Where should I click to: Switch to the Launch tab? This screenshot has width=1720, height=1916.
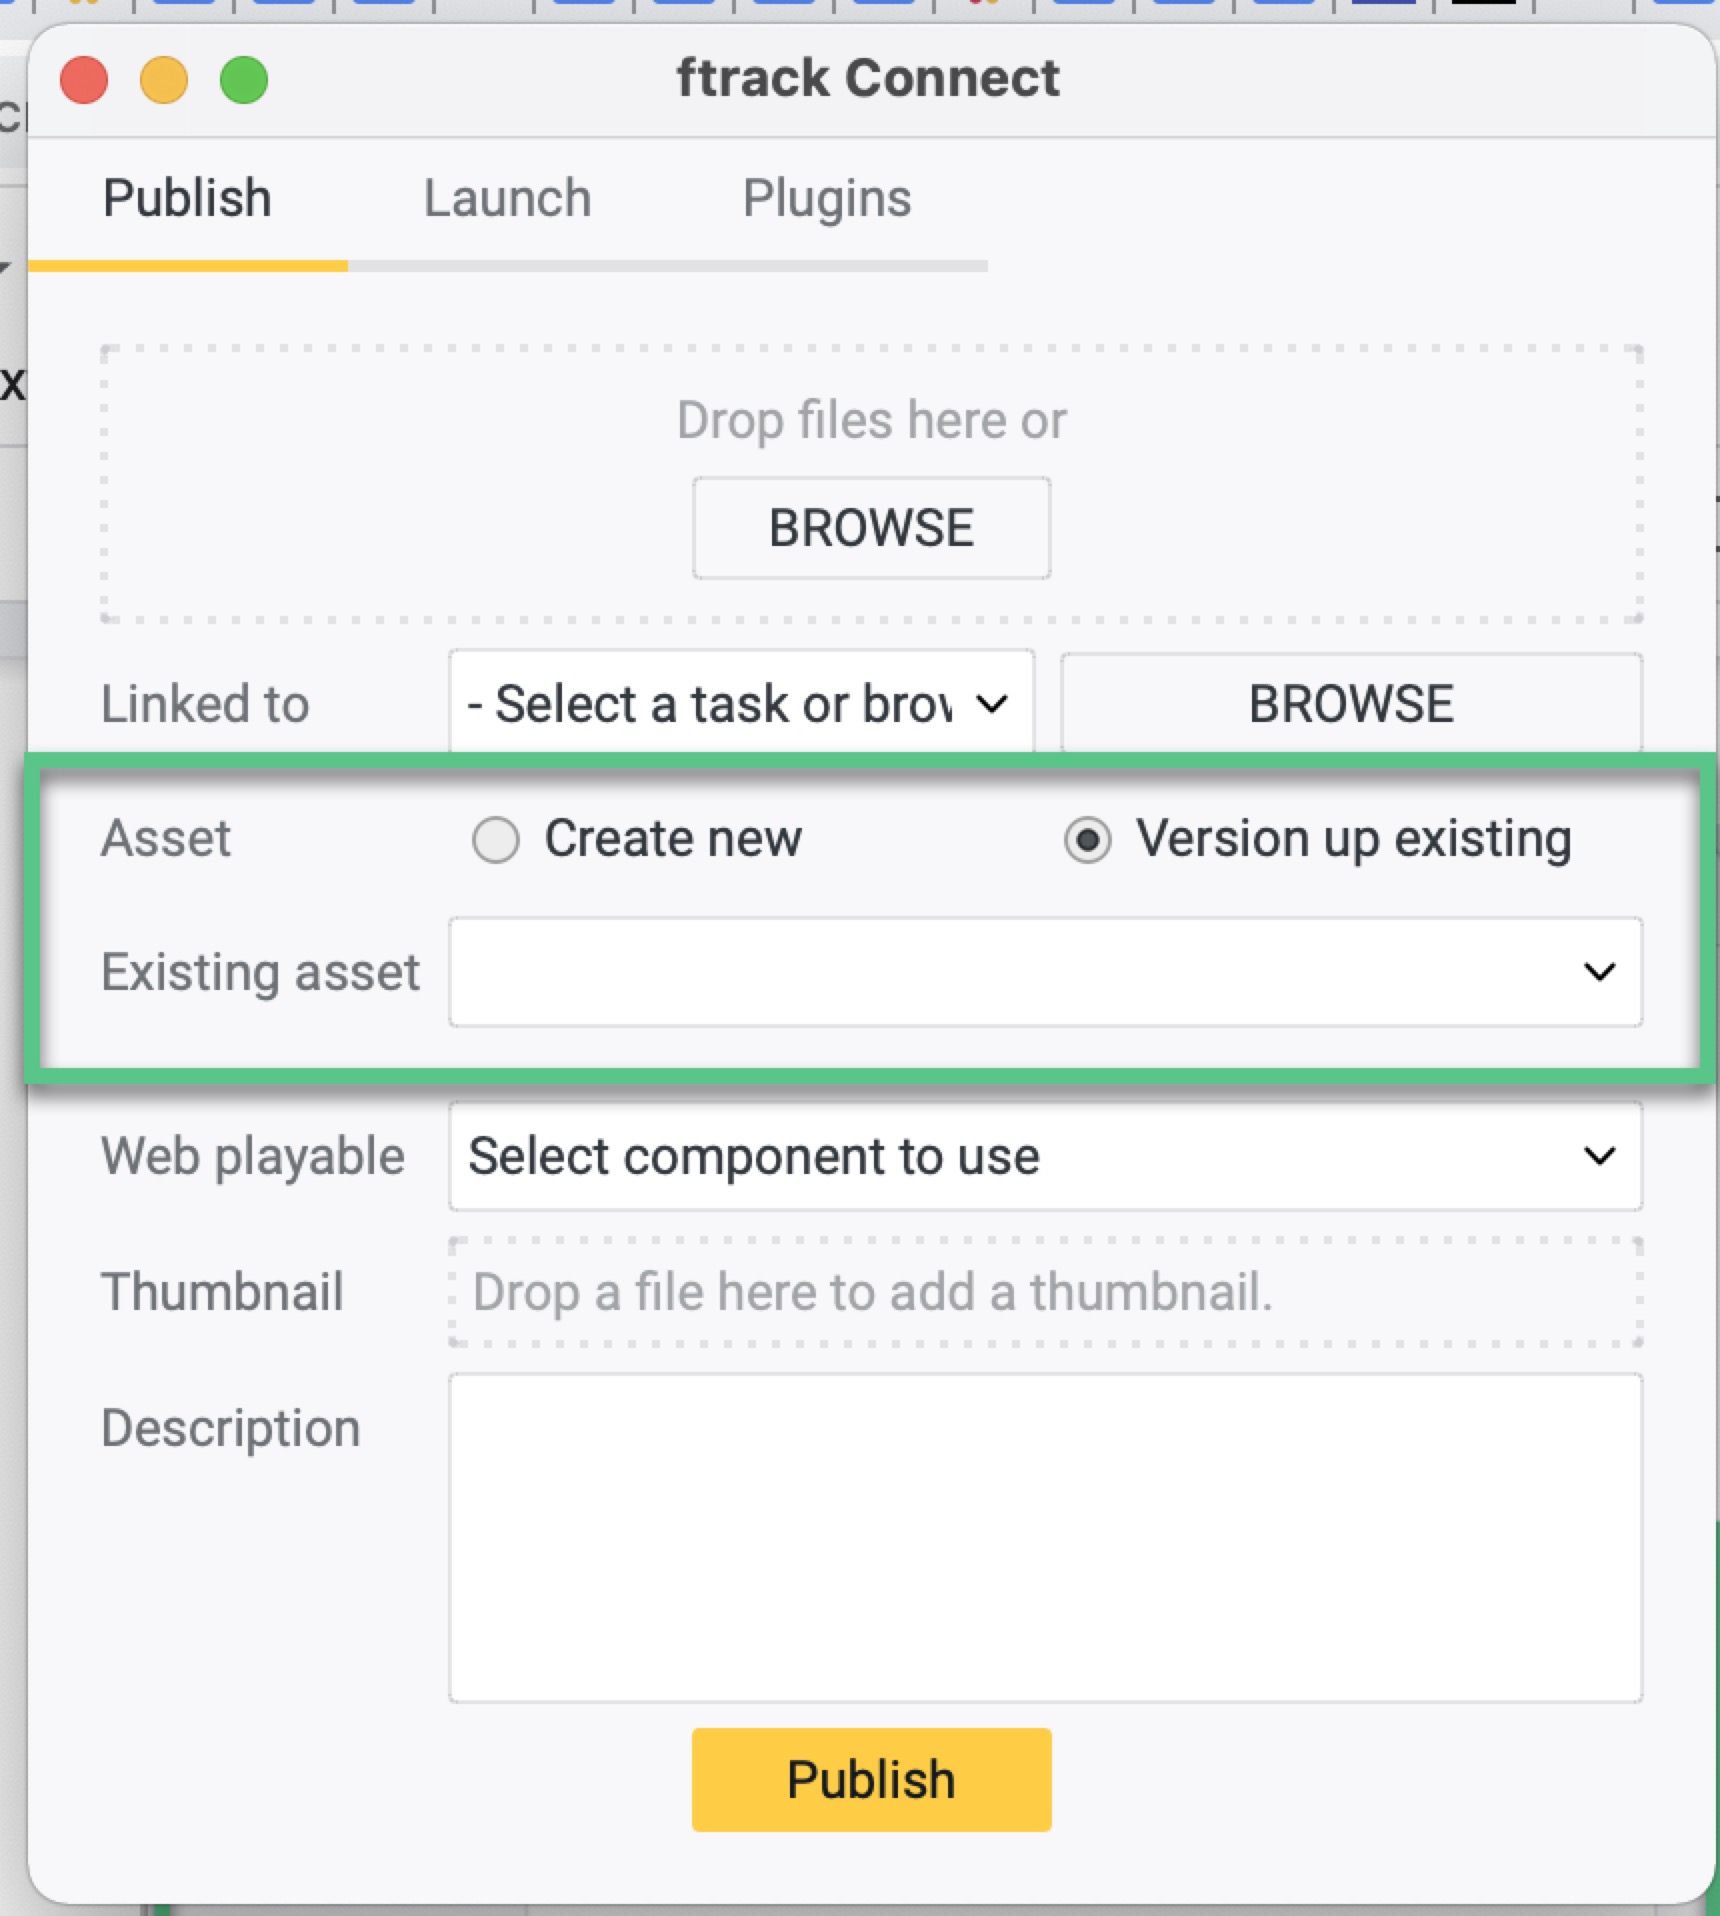tap(508, 198)
